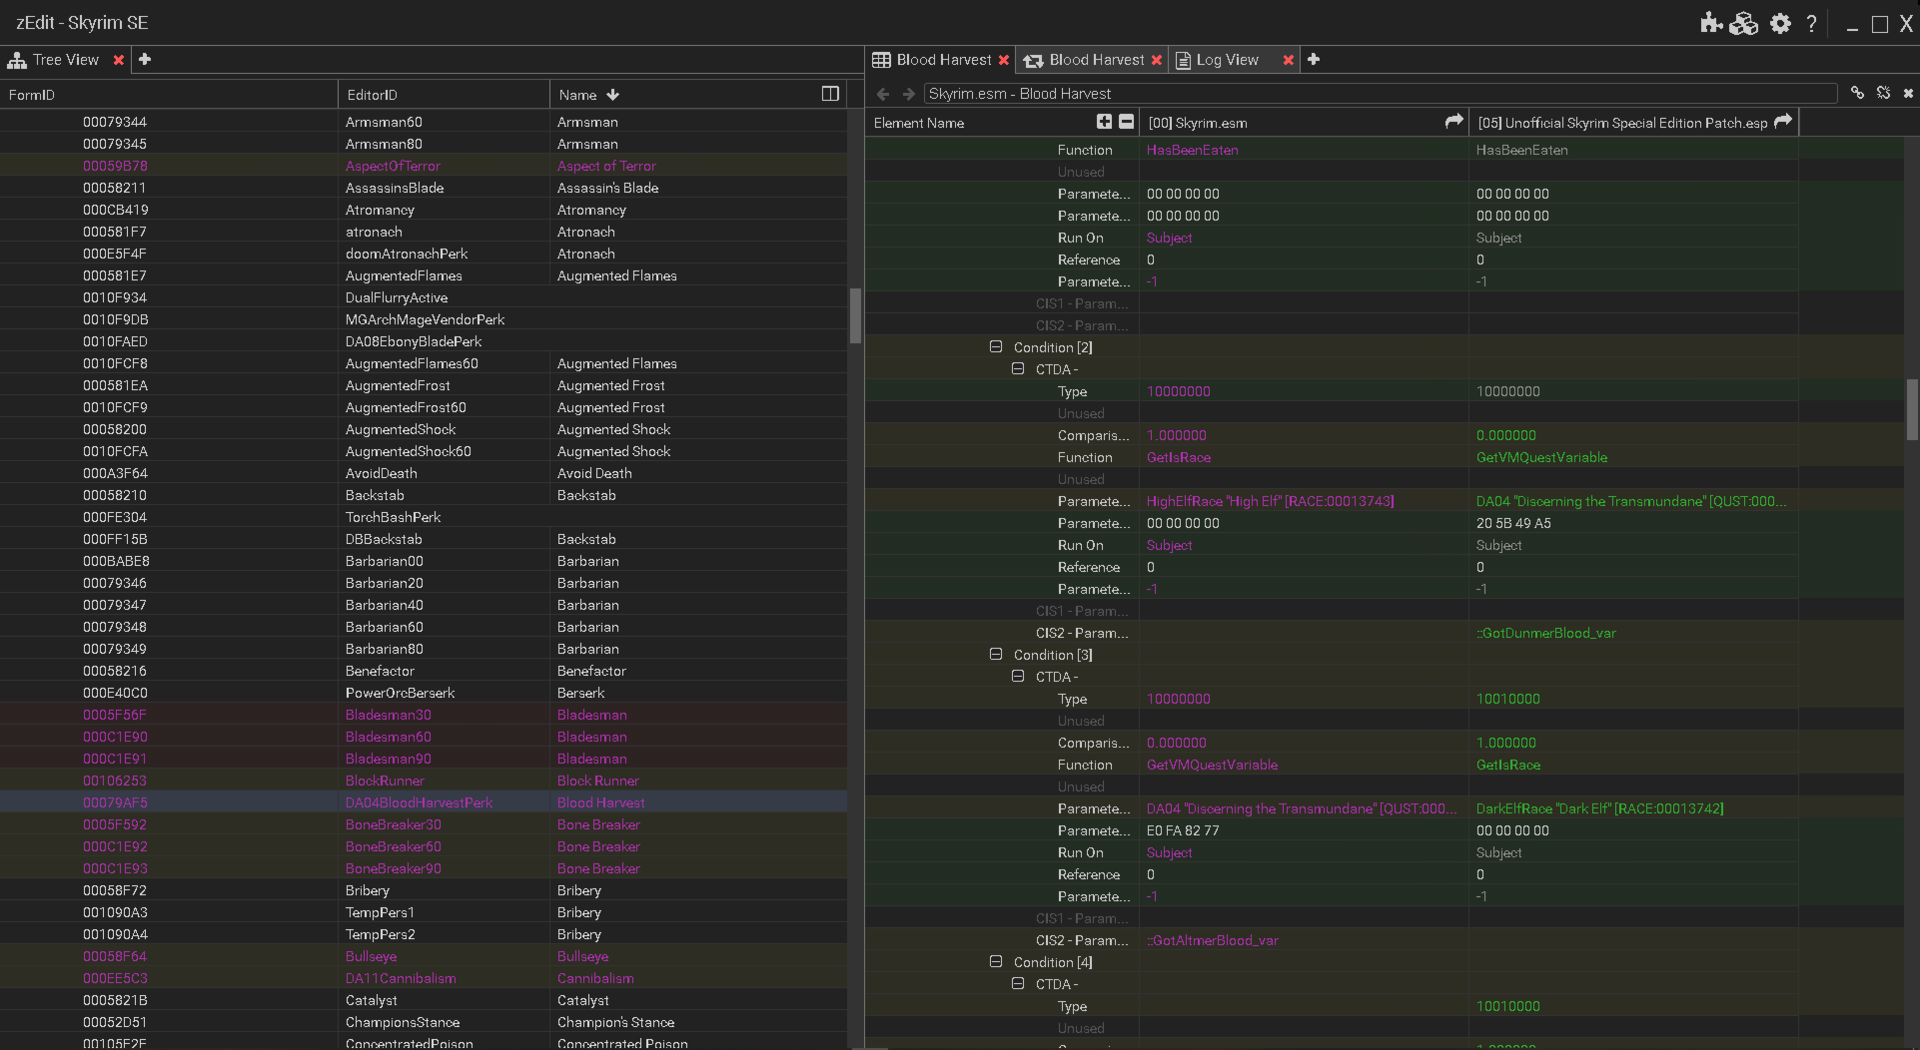Click the [00] Skyrim.esm column header label
This screenshot has height=1050, width=1920.
coord(1197,123)
